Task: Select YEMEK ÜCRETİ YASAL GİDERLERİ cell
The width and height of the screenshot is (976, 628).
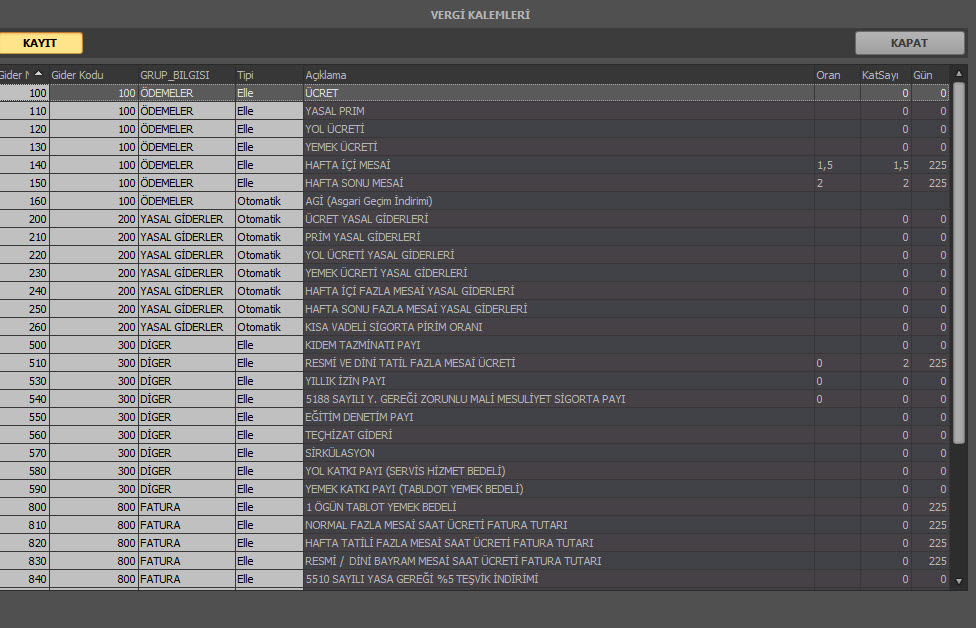Action: pos(558,273)
